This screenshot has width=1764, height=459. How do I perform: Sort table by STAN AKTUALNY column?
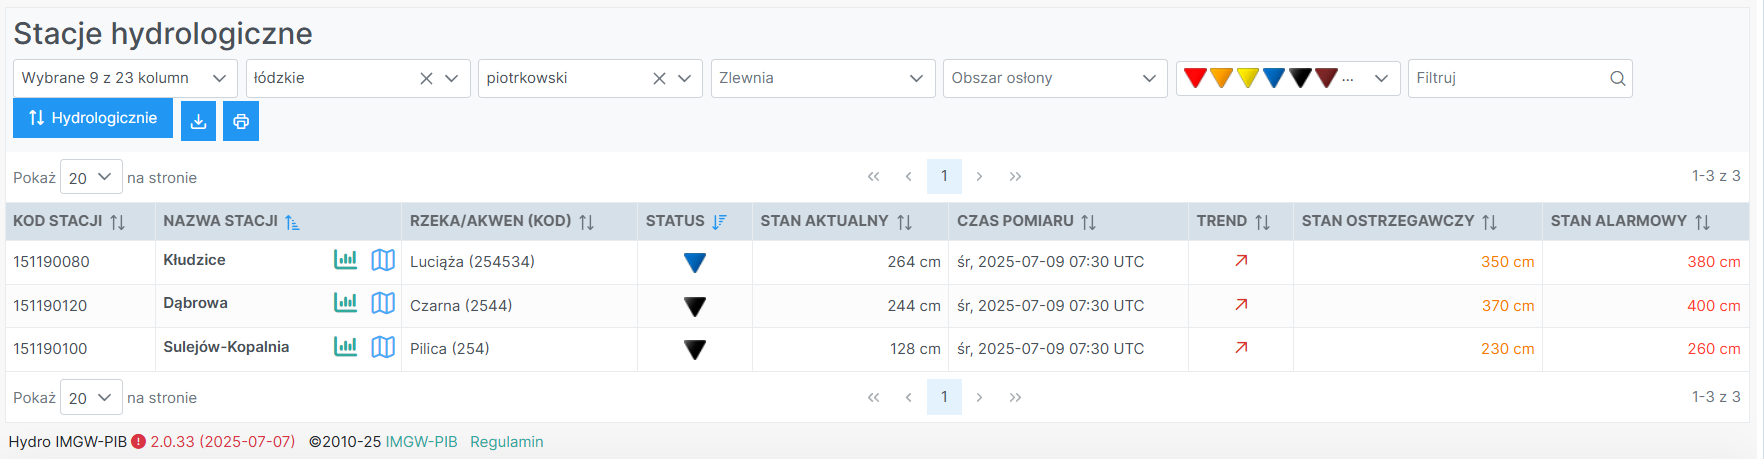904,222
